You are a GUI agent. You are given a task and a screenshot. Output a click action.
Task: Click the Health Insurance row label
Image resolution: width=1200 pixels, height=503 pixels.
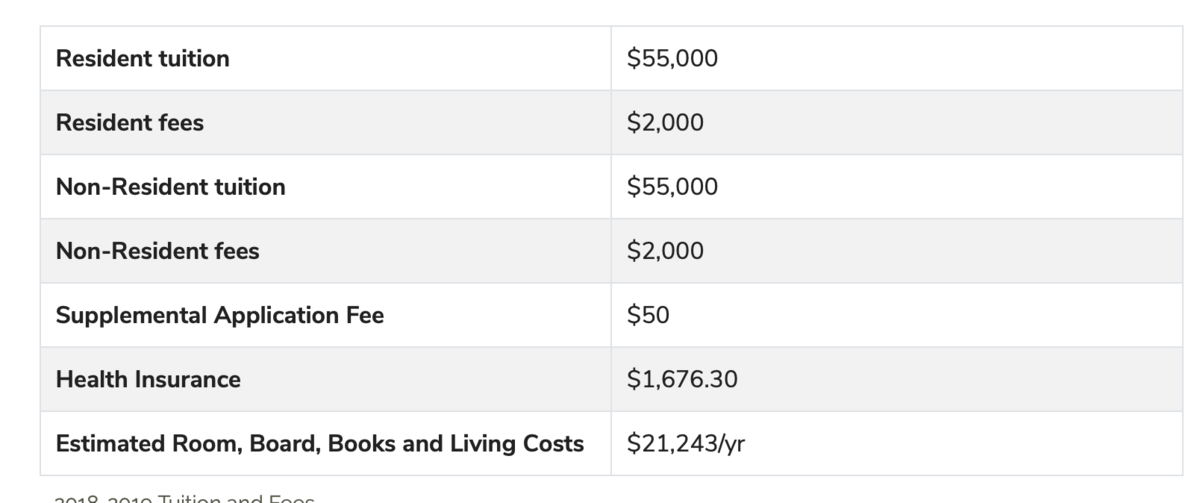click(148, 379)
